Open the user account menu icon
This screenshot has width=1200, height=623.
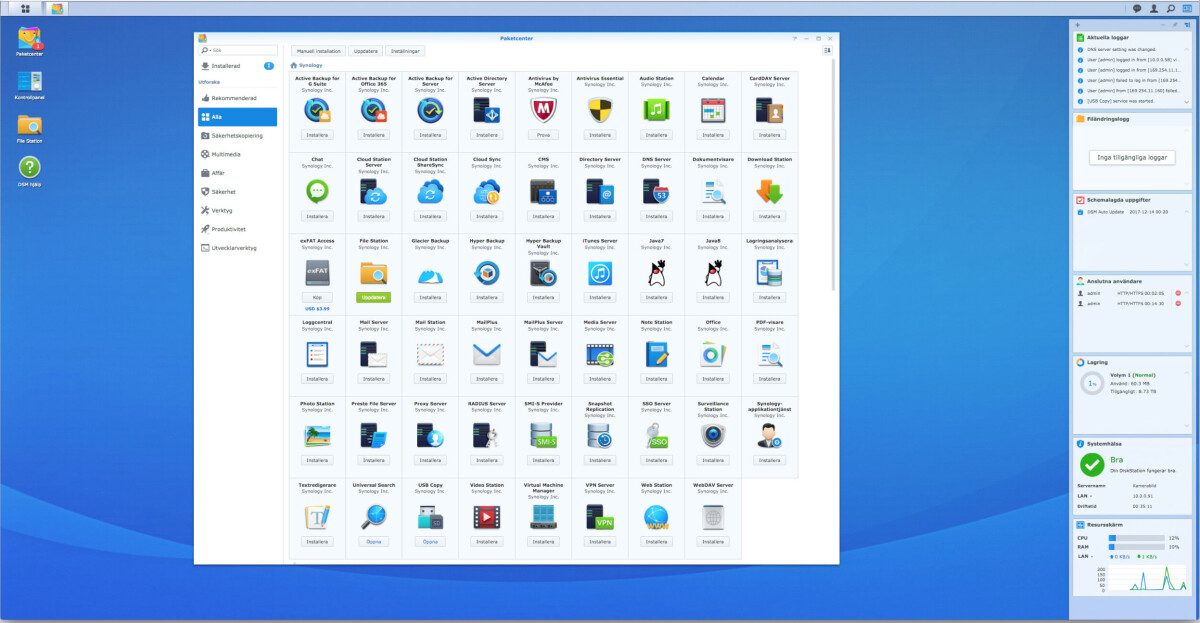pos(1154,8)
